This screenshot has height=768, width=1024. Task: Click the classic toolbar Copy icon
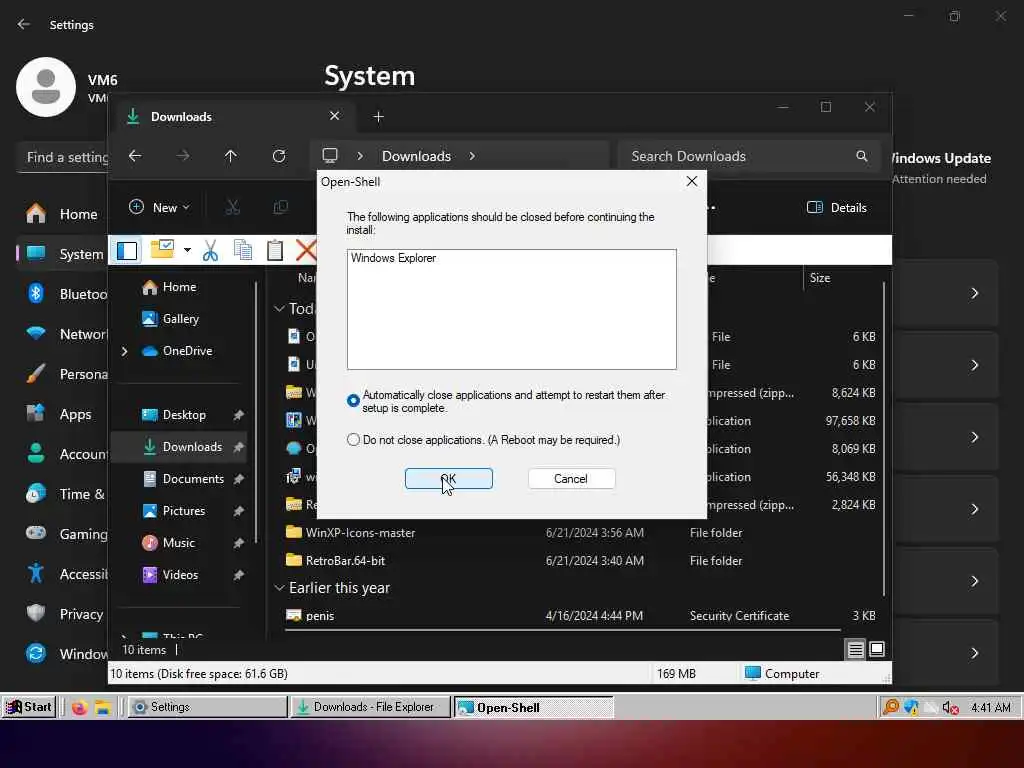243,250
